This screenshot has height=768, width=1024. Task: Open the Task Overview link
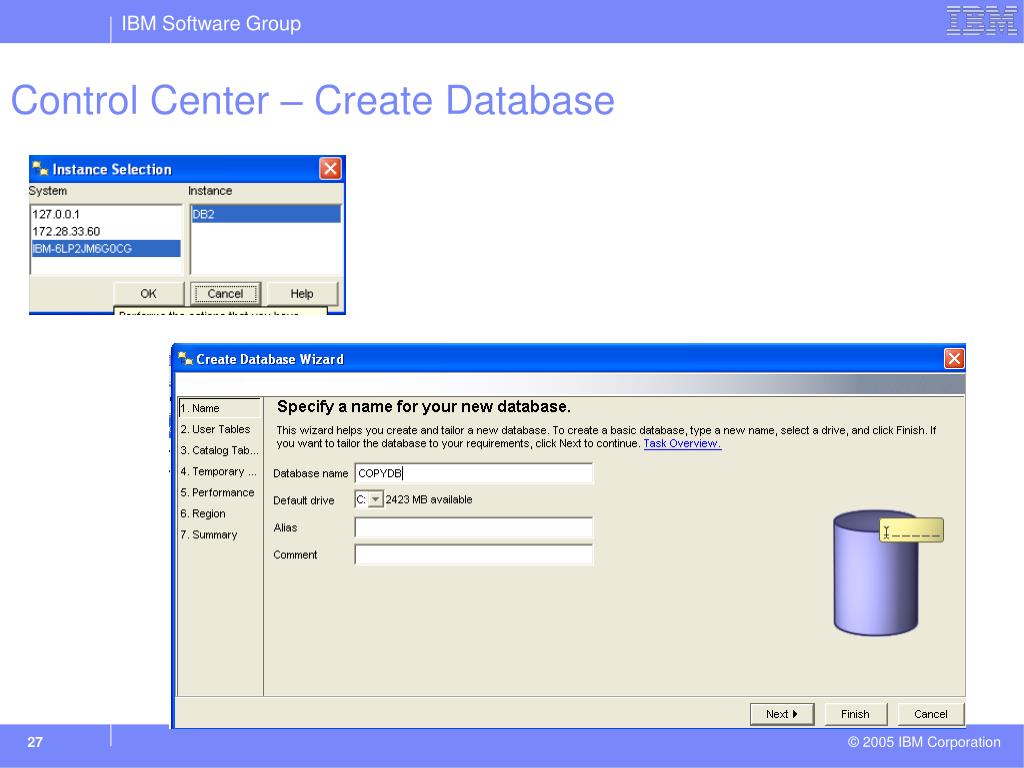682,443
